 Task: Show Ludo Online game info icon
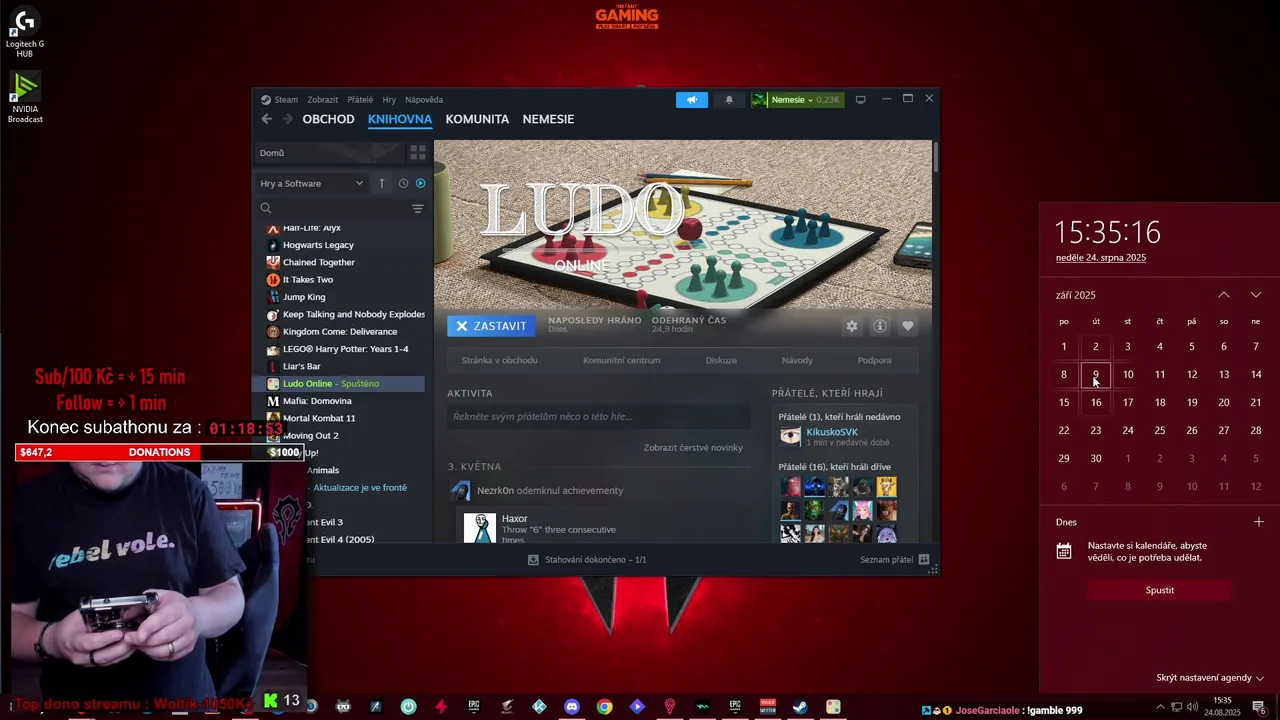[x=880, y=326]
